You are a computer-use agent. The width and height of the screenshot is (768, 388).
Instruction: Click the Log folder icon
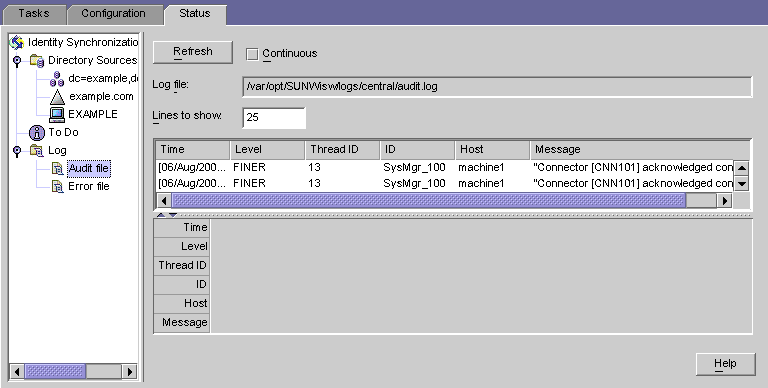point(37,150)
